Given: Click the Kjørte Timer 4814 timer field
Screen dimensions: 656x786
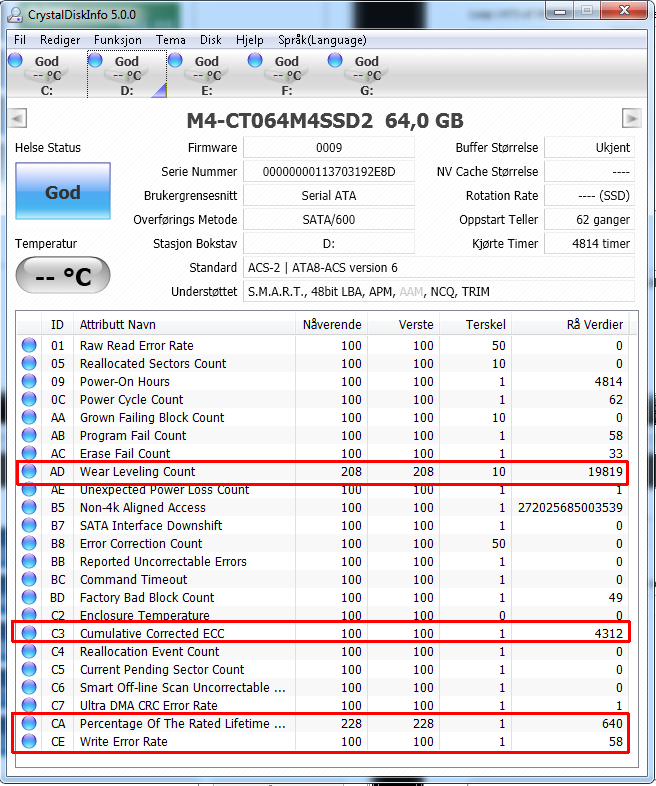Looking at the screenshot, I should [589, 244].
